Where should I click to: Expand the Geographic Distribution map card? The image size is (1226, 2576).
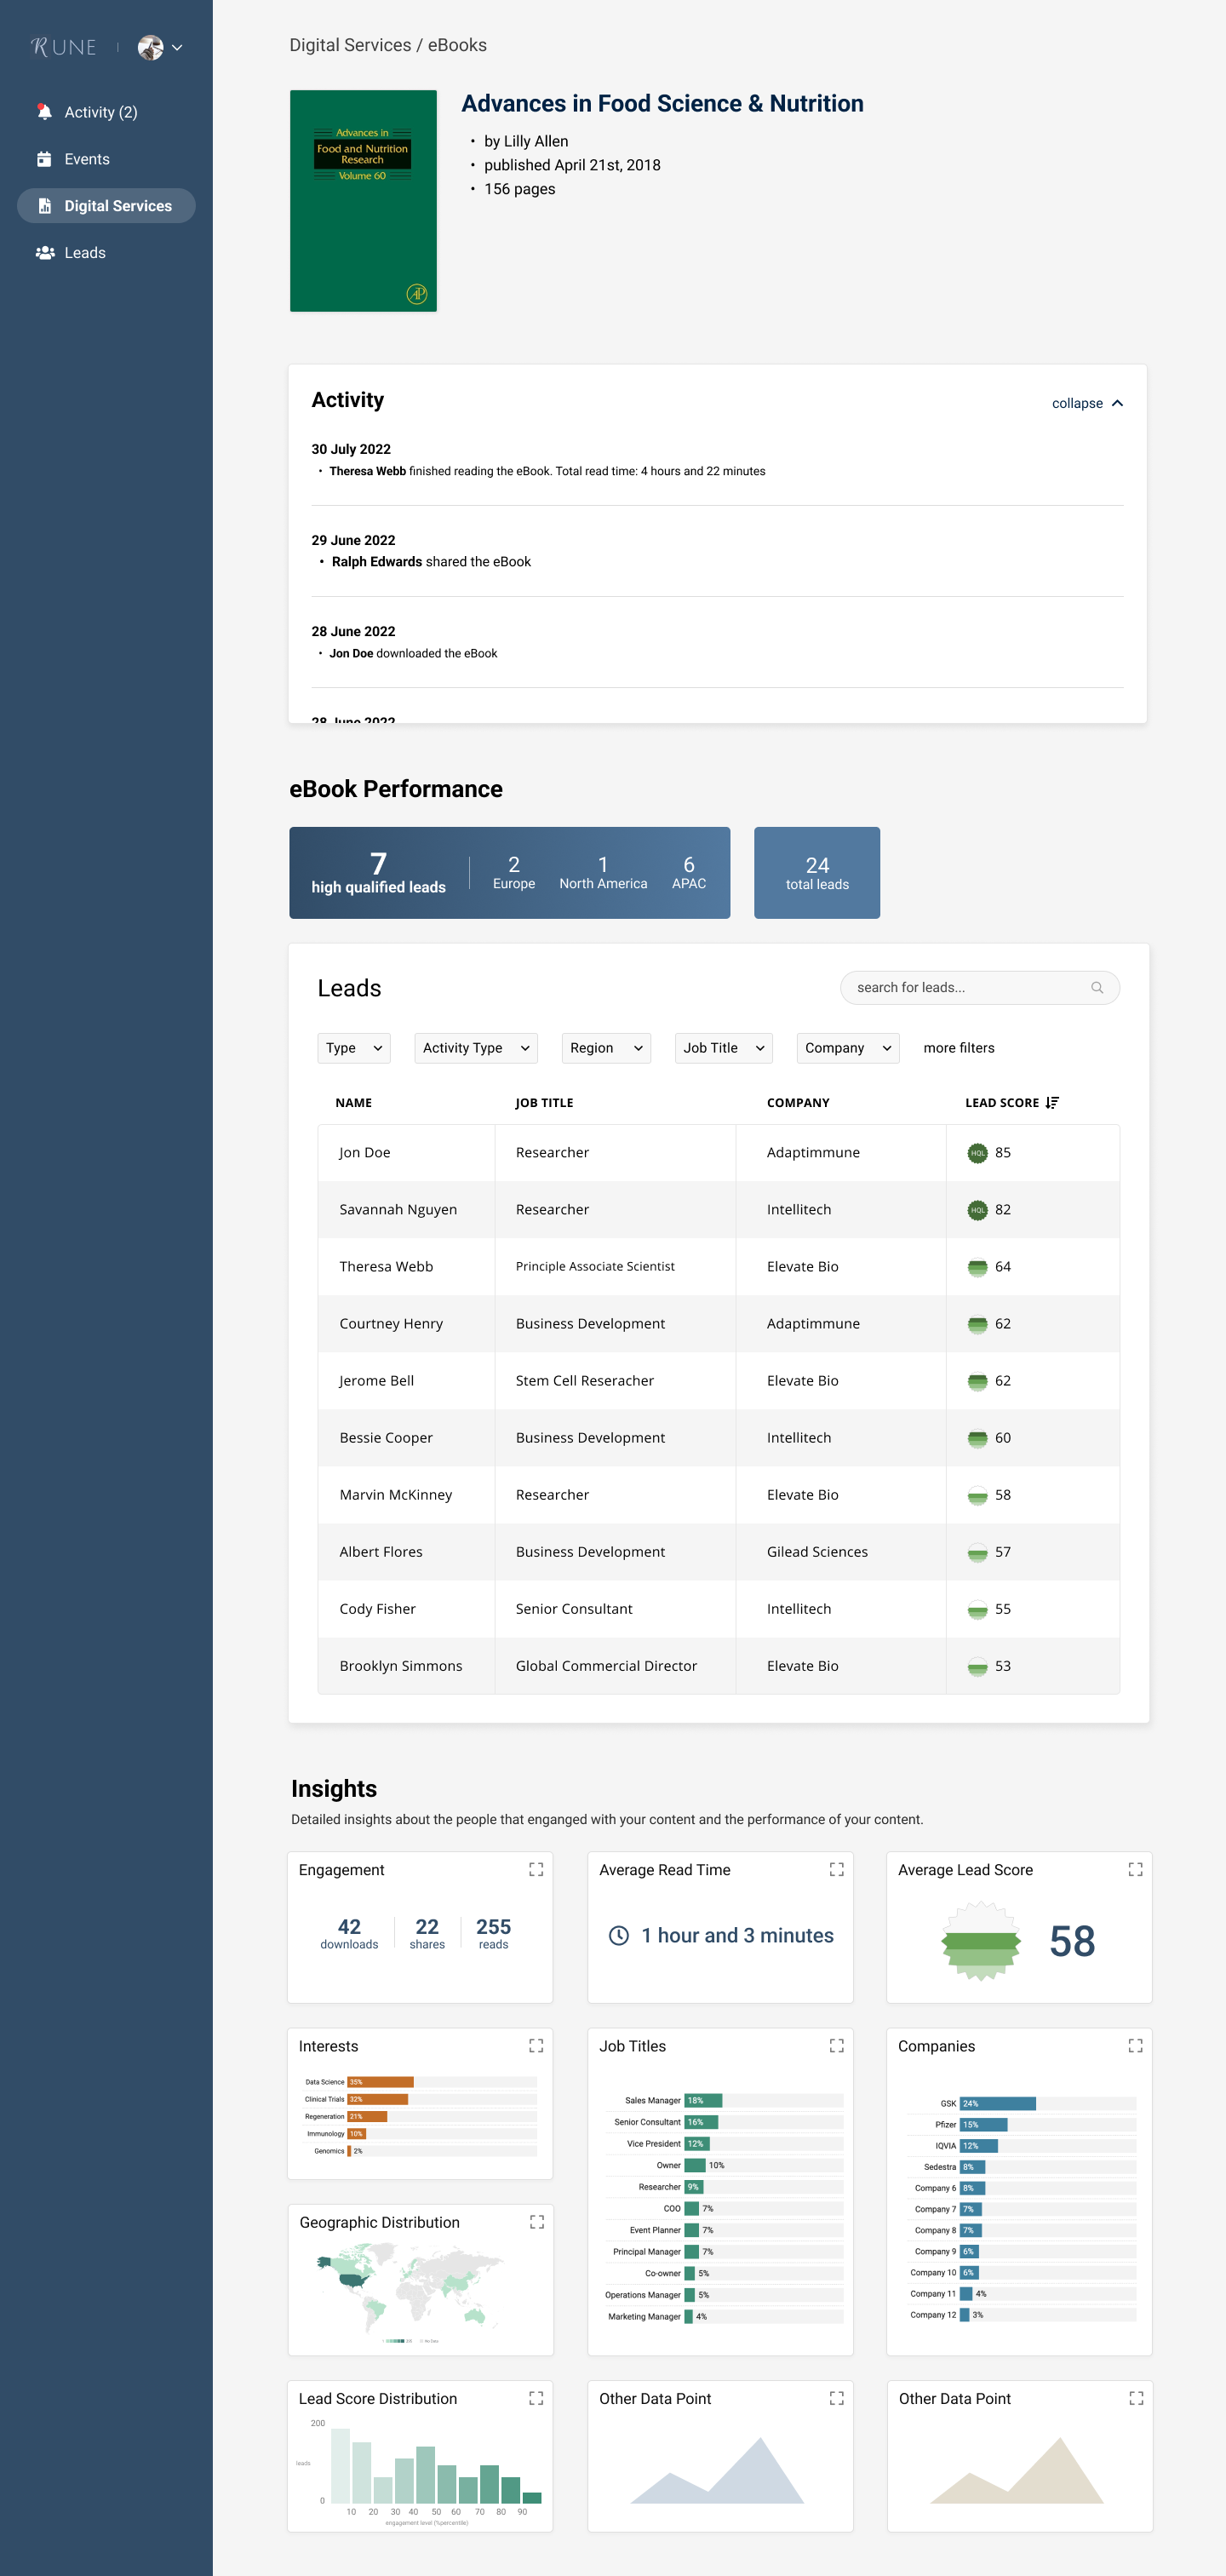[x=537, y=2222]
